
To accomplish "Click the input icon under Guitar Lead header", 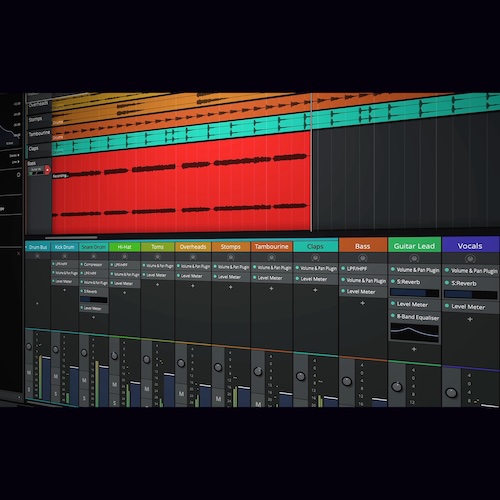I will (414, 258).
